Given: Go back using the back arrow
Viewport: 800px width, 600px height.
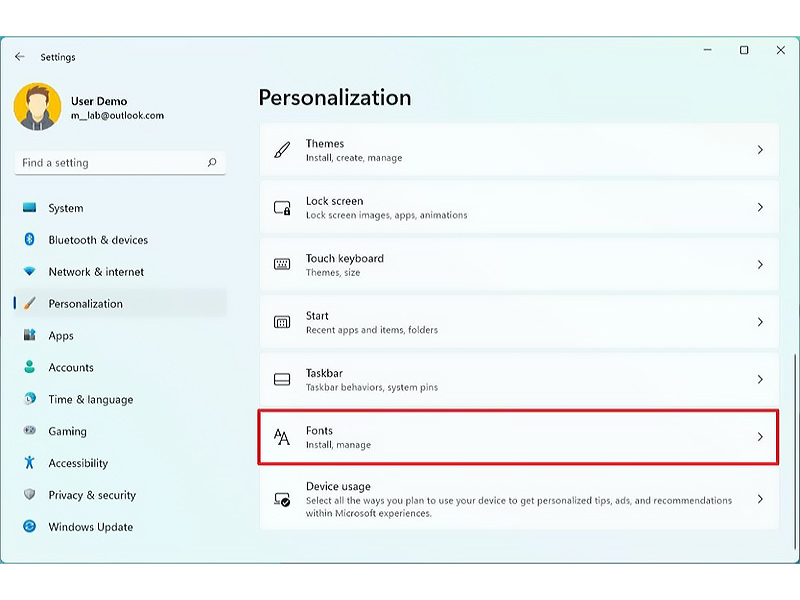Looking at the screenshot, I should [20, 57].
